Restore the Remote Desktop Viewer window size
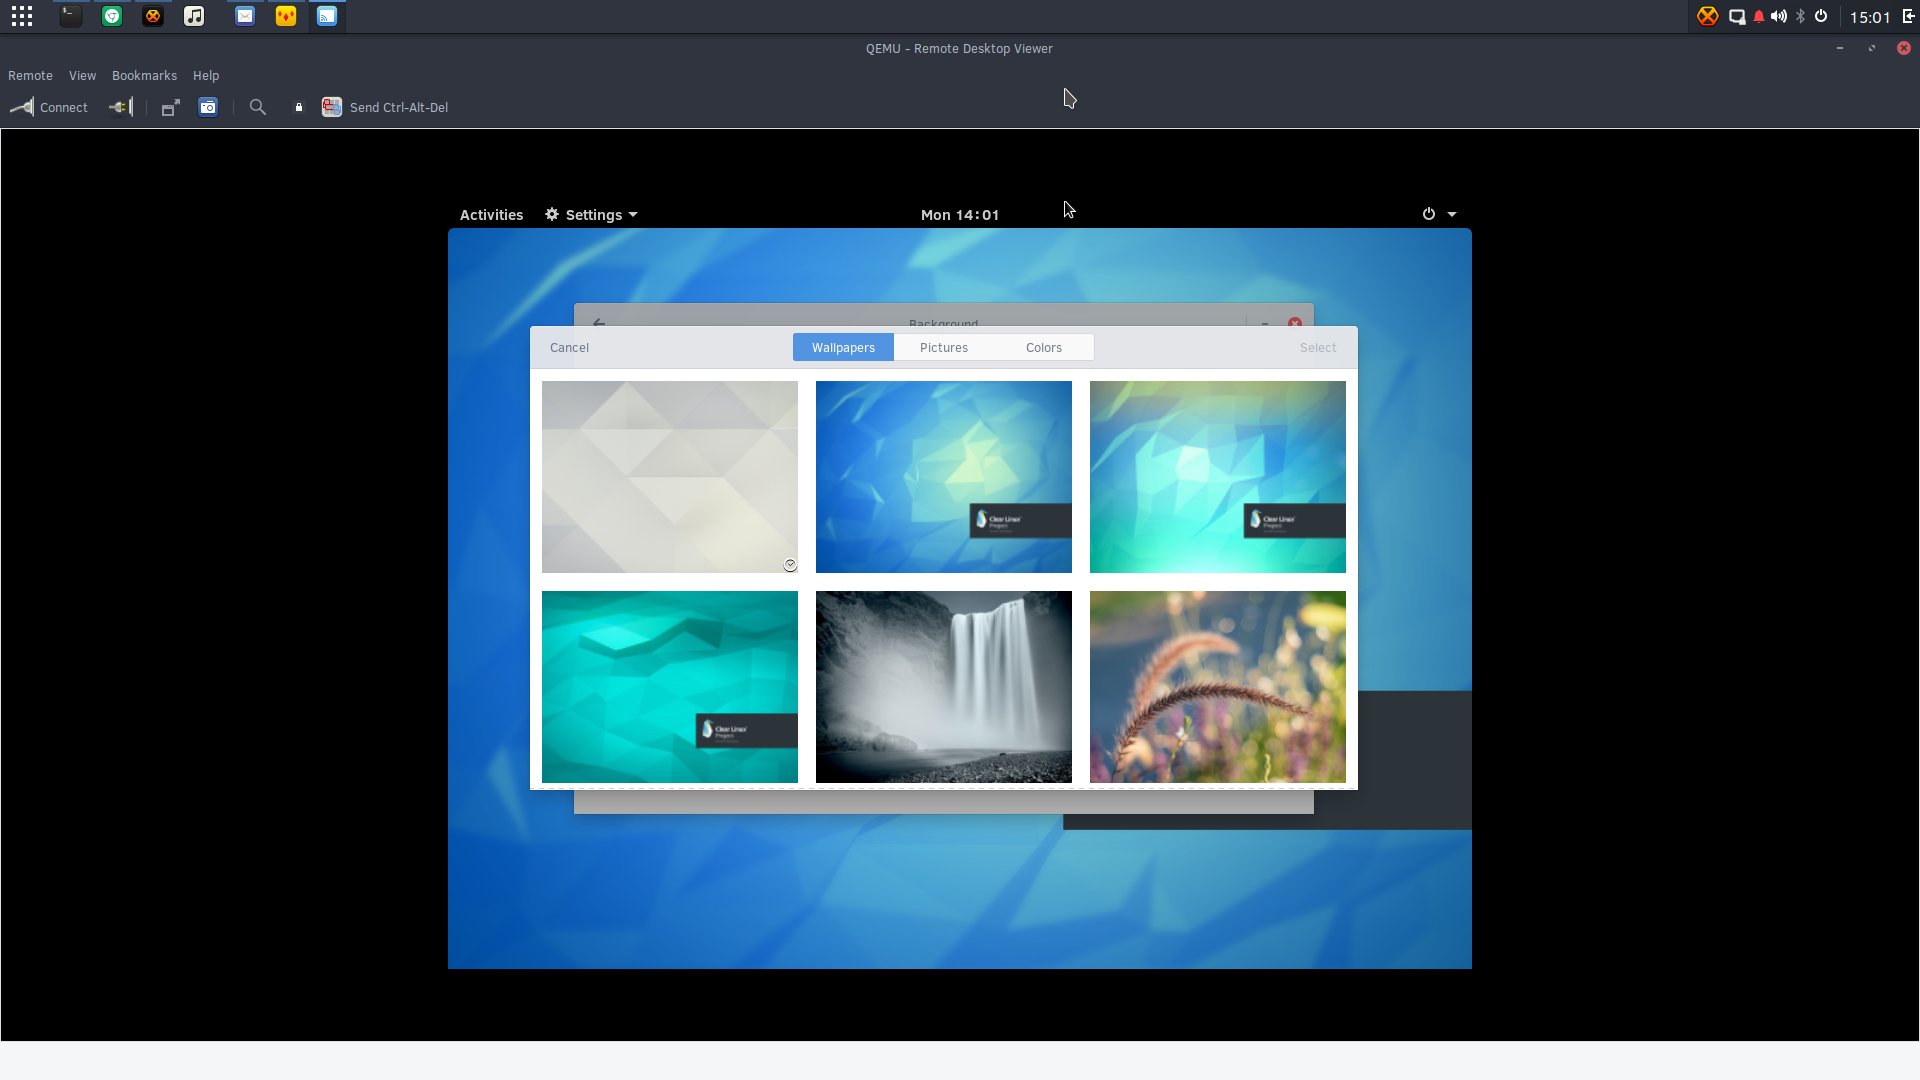Screen dimensions: 1920x1080 click(x=1872, y=48)
